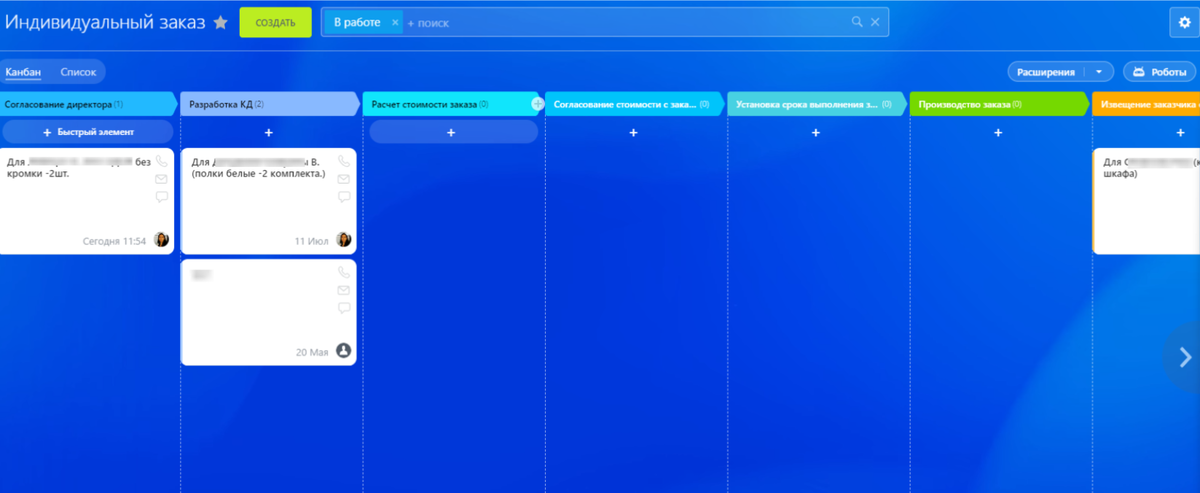Click chat icon on 'полки белые' card
This screenshot has height=493, width=1200.
[x=344, y=197]
